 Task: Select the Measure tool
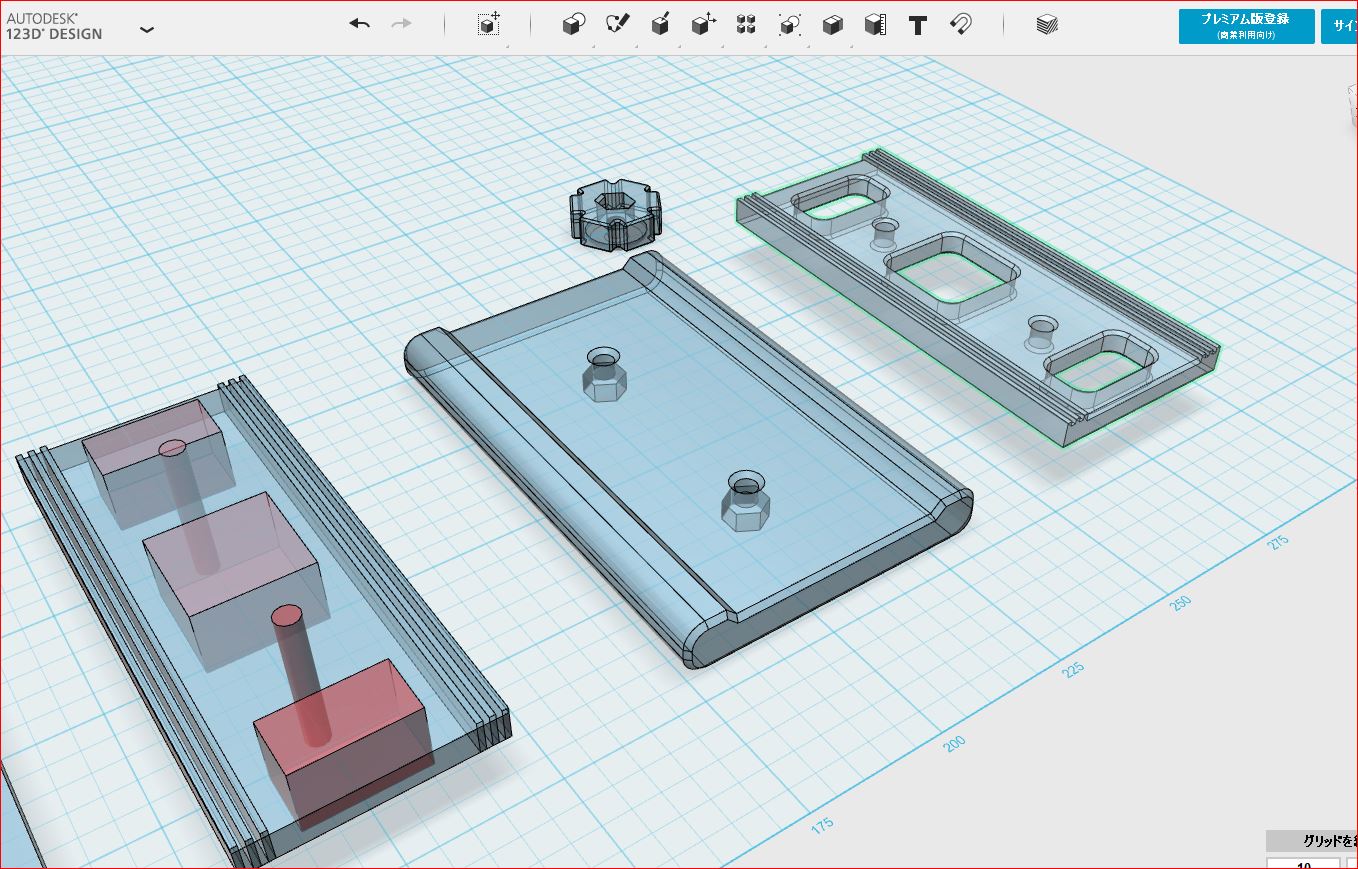point(875,25)
